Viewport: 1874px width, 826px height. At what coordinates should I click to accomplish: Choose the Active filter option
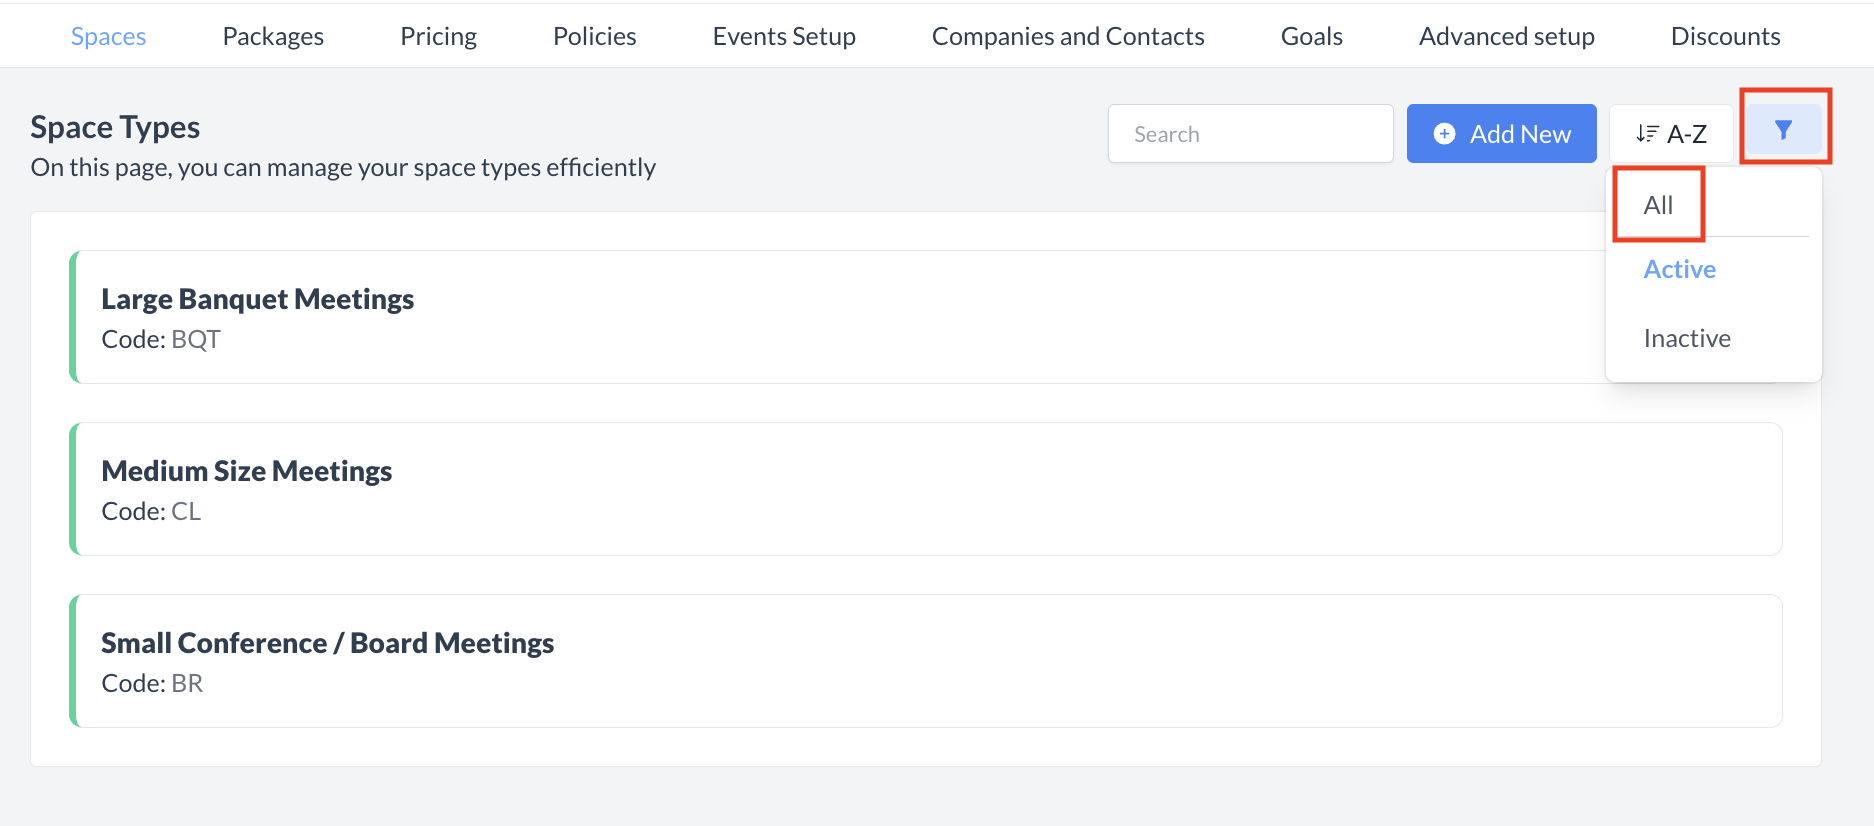tap(1679, 270)
